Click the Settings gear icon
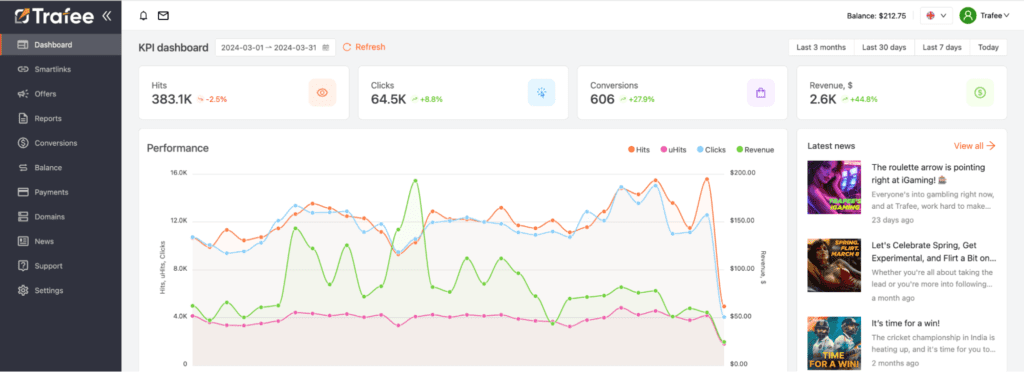 pos(23,290)
